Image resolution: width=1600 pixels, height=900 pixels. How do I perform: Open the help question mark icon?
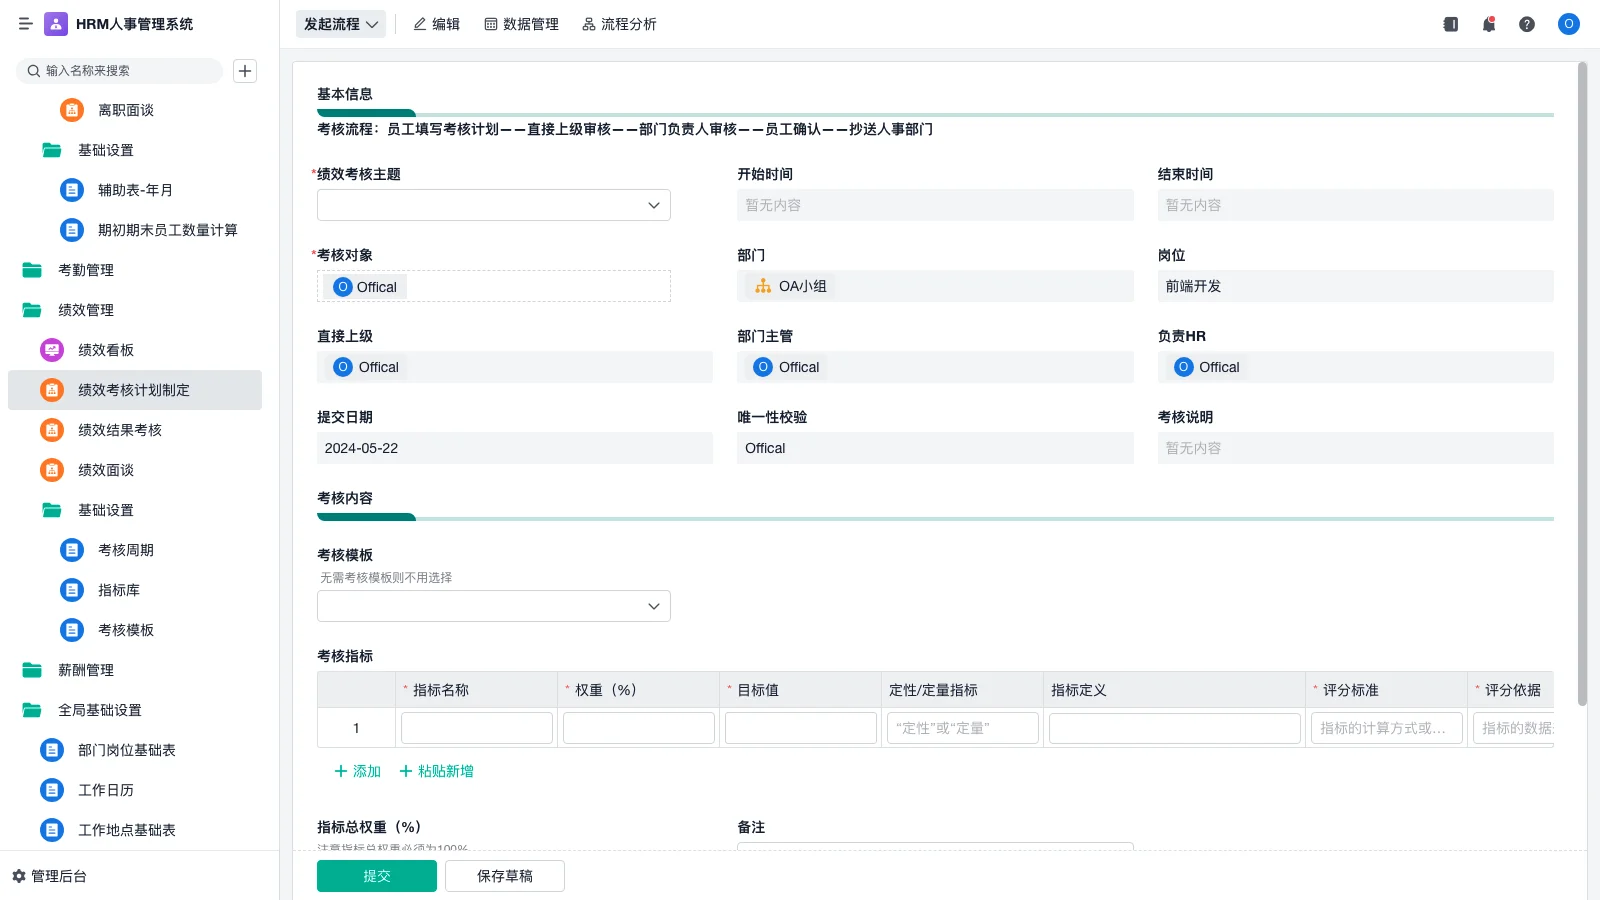pyautogui.click(x=1528, y=24)
